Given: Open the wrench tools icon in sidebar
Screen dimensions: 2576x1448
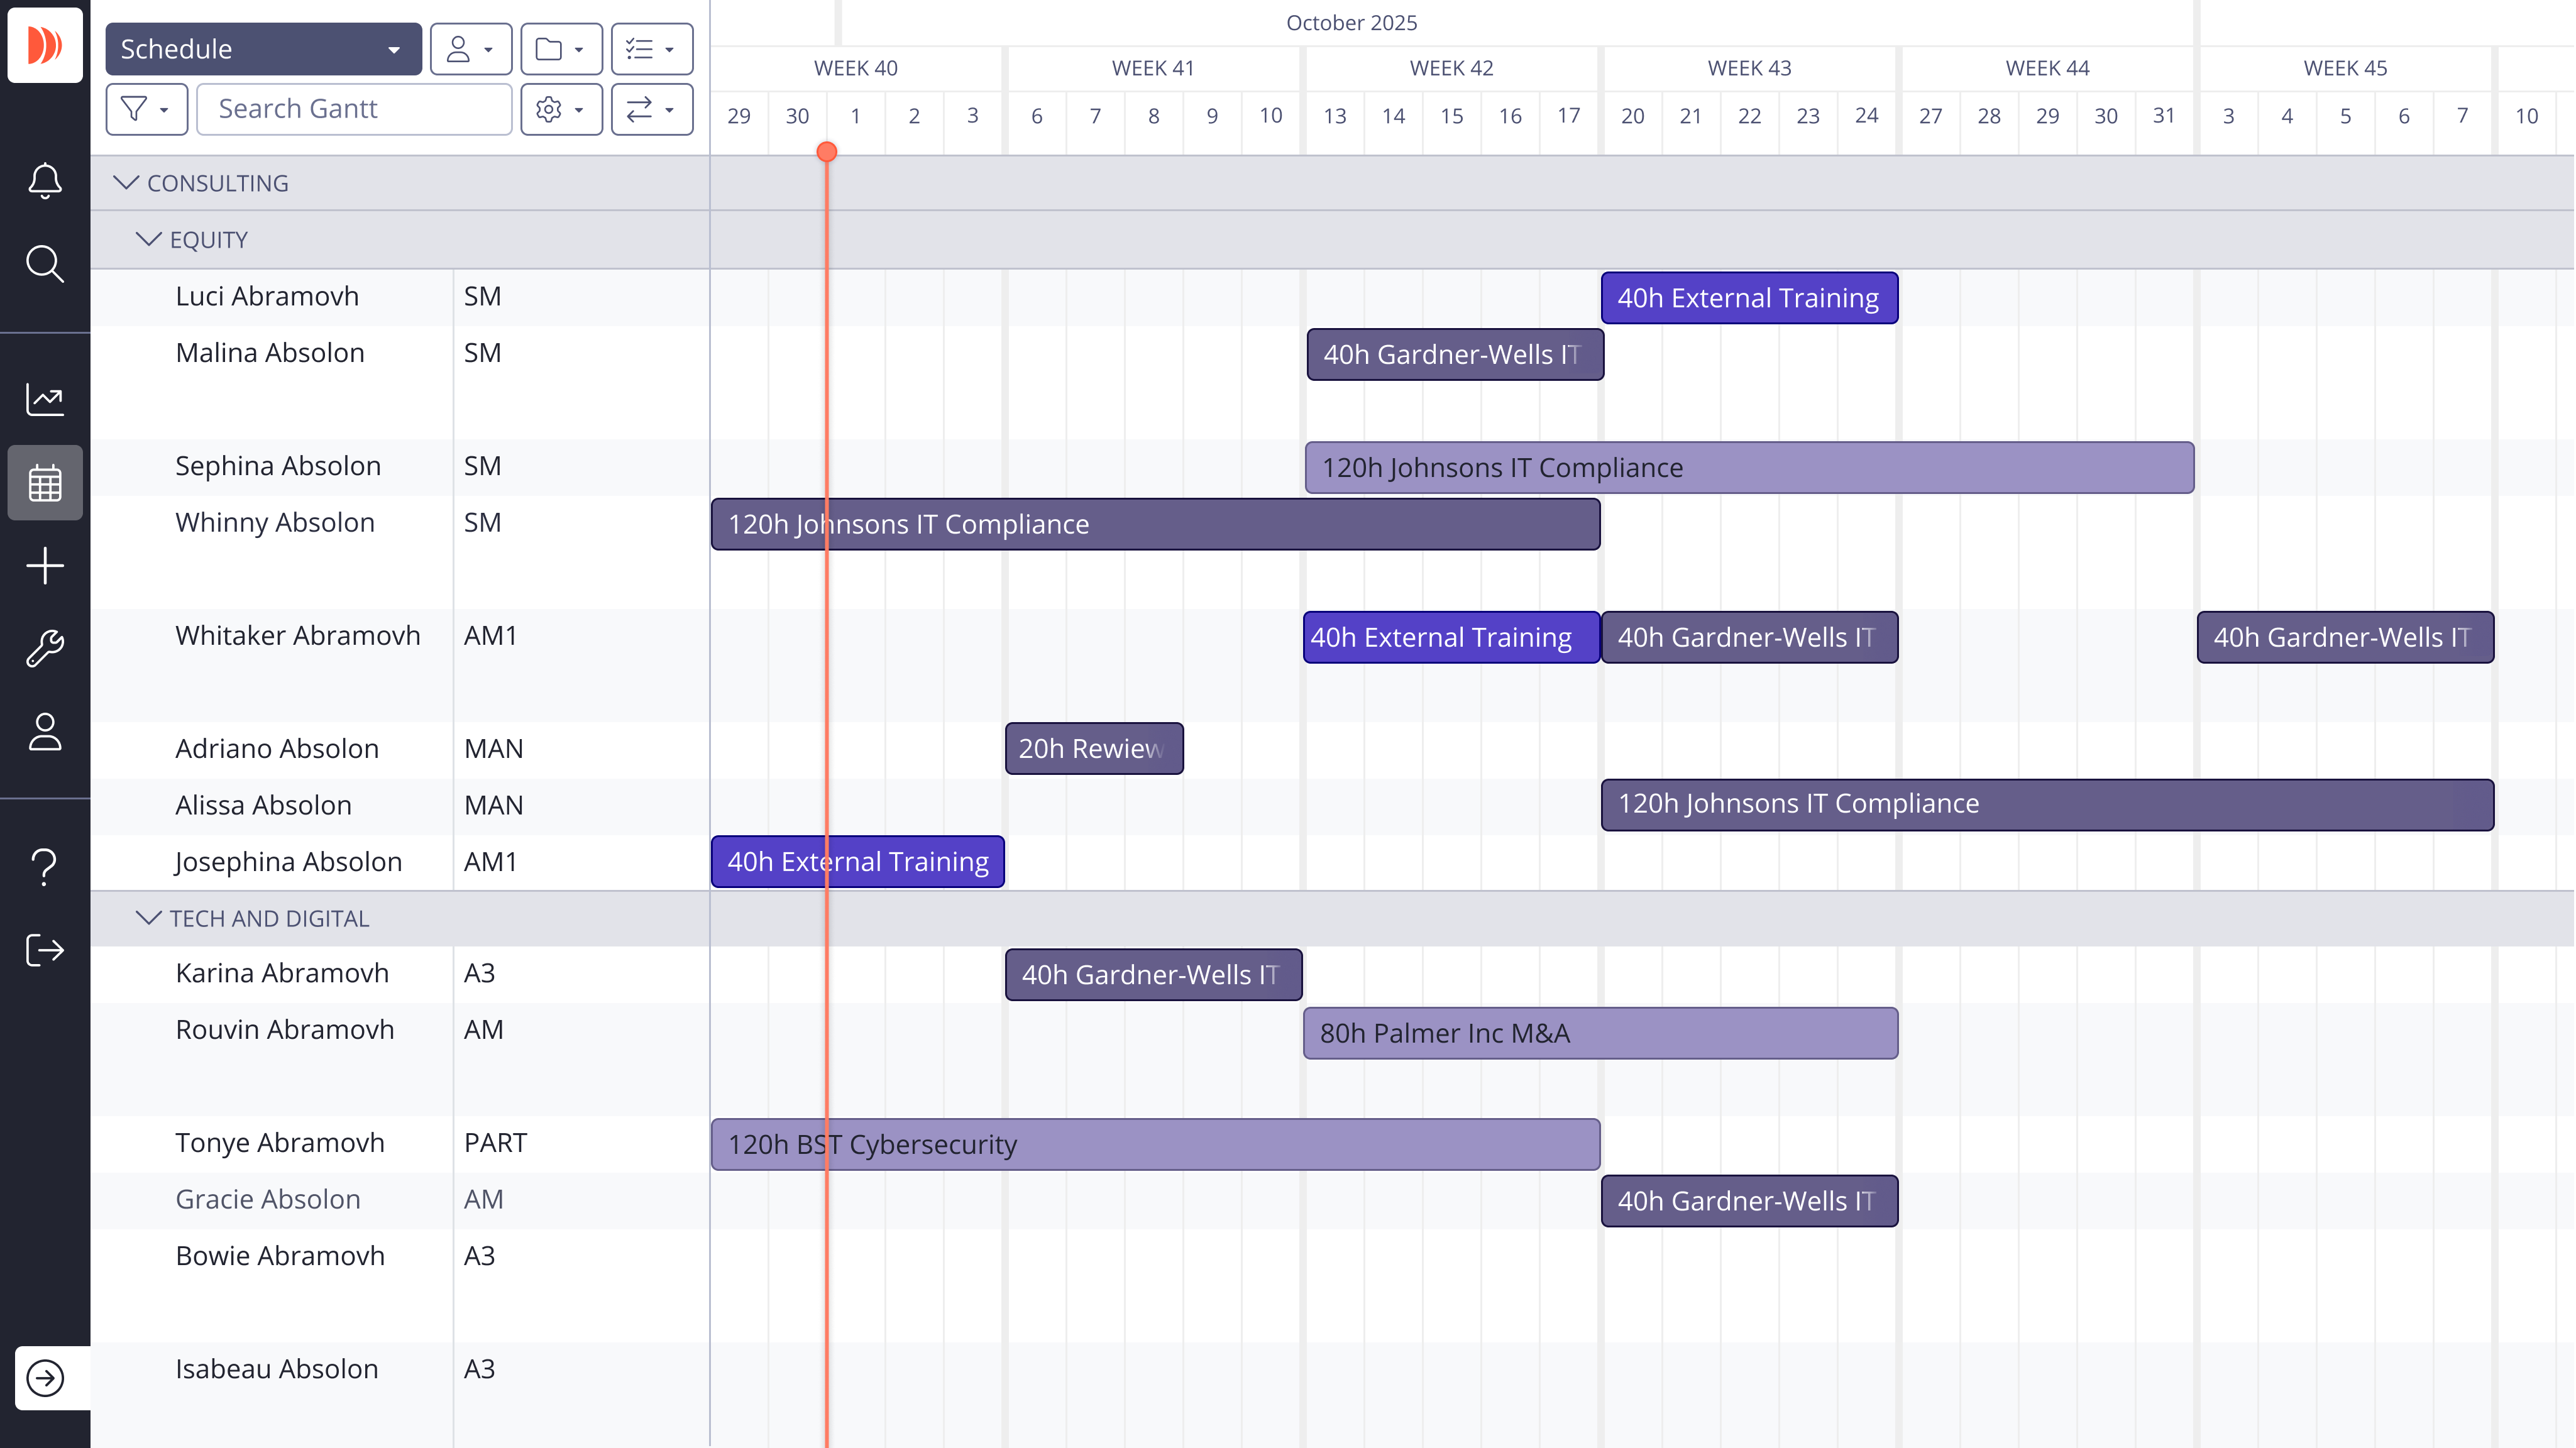Looking at the screenshot, I should click(x=44, y=648).
